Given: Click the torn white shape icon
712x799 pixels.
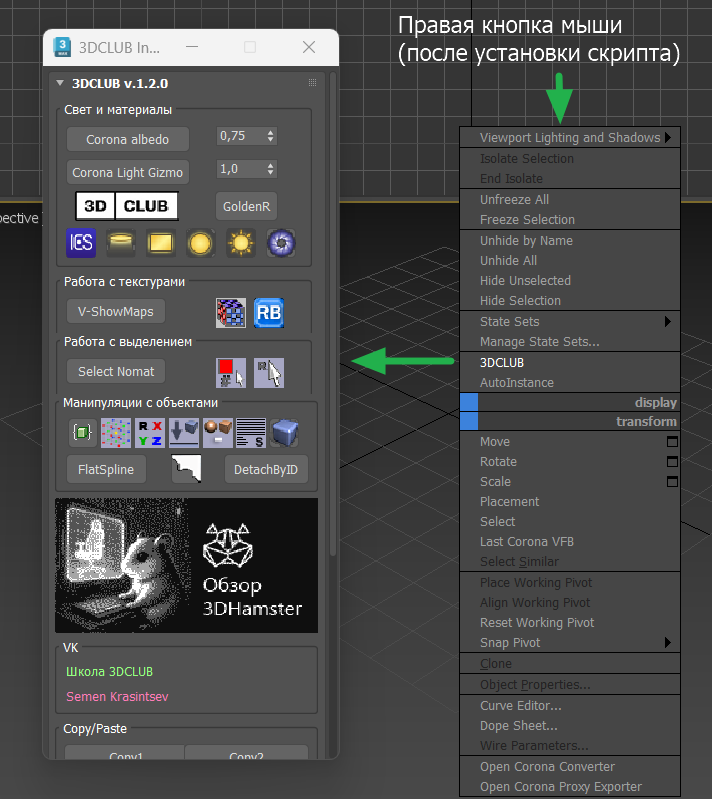Looking at the screenshot, I should (x=186, y=469).
